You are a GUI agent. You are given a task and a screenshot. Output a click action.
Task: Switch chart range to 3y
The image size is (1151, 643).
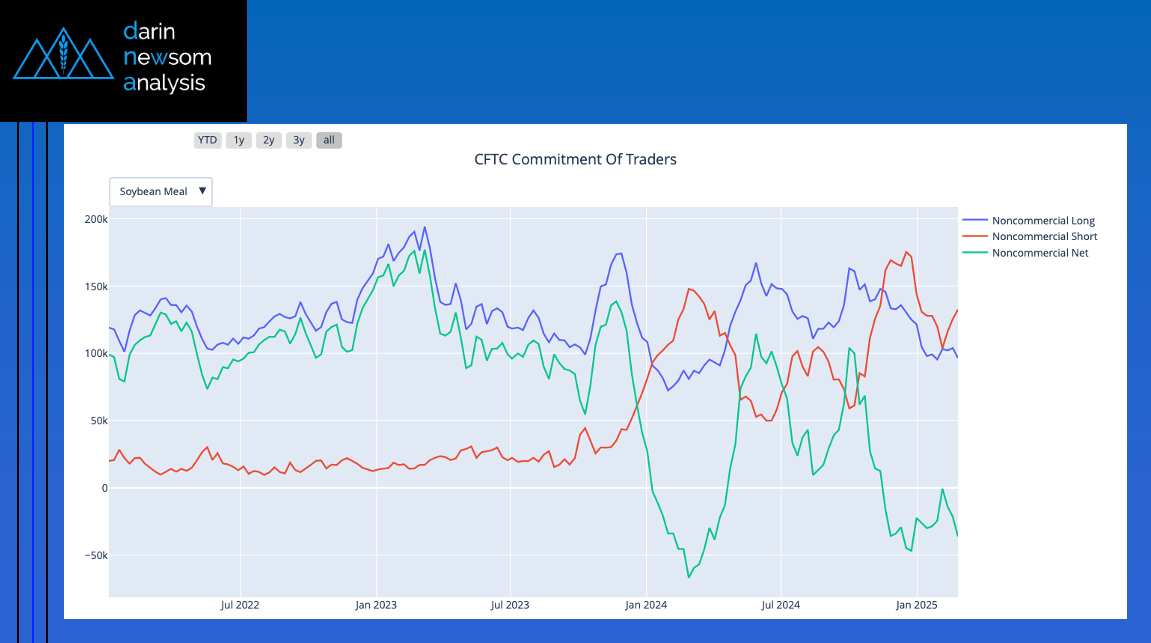[x=299, y=140]
